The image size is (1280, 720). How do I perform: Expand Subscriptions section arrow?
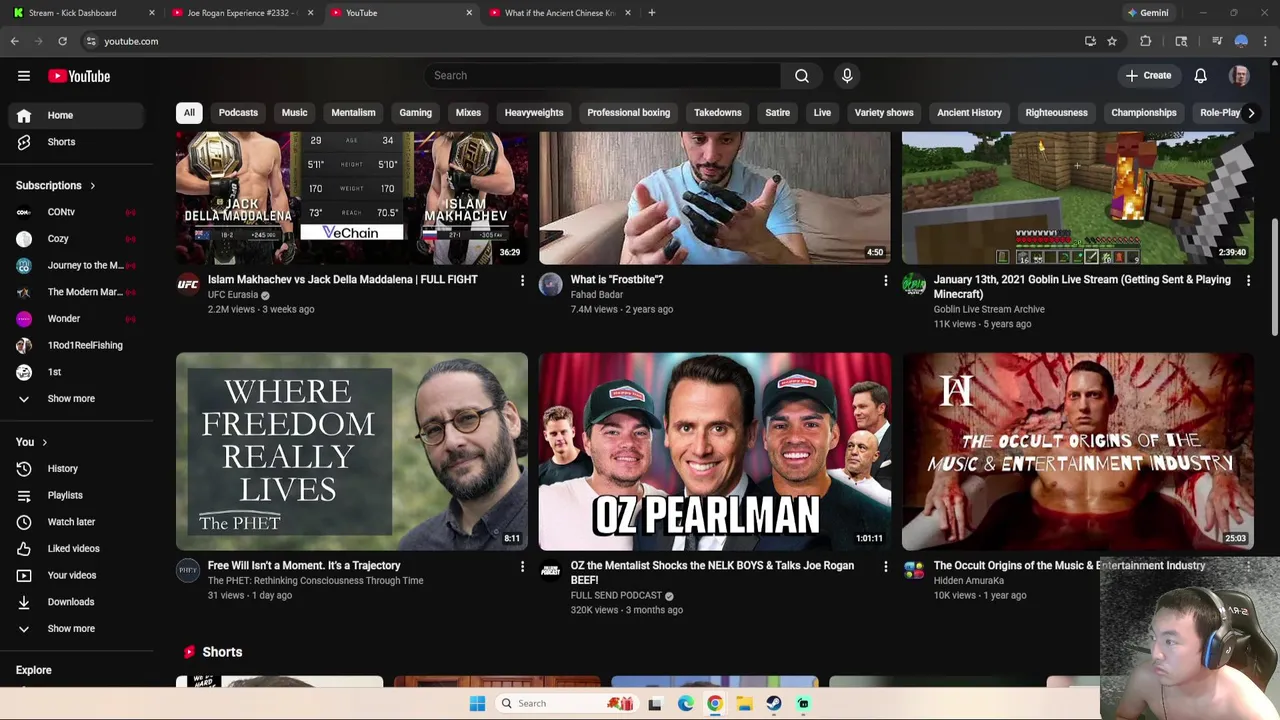tap(92, 186)
